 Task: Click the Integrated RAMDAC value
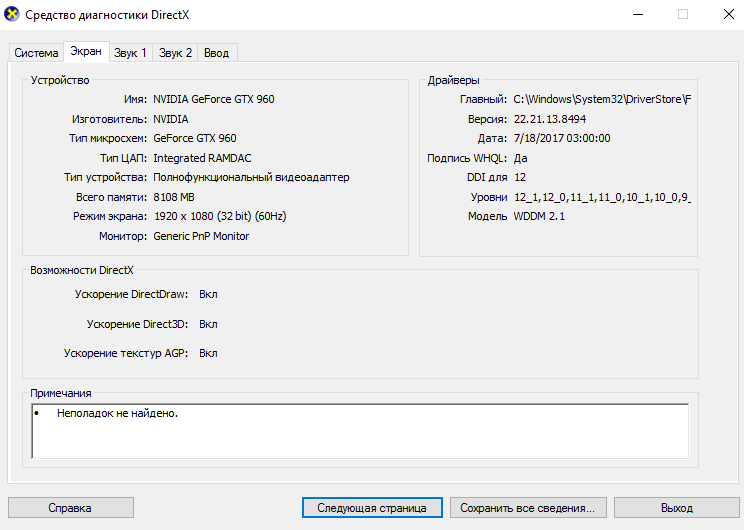[202, 158]
